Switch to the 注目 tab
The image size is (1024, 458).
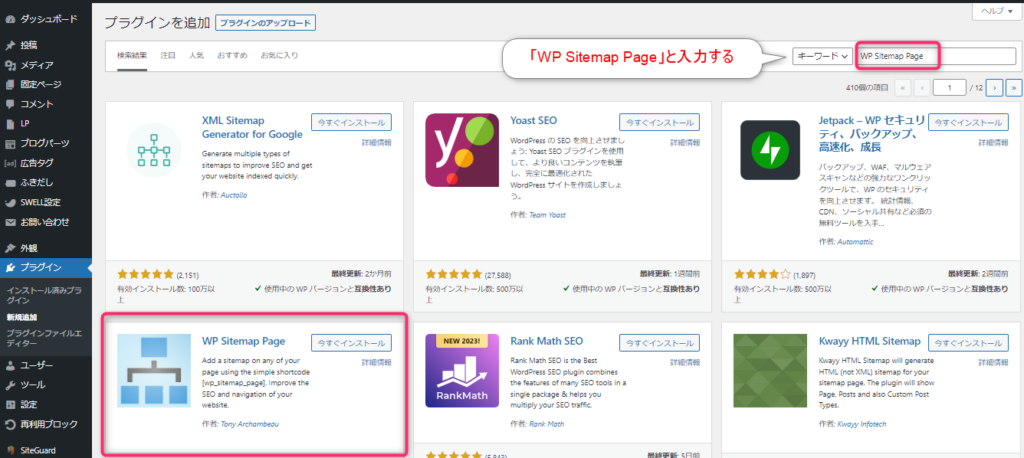click(168, 56)
